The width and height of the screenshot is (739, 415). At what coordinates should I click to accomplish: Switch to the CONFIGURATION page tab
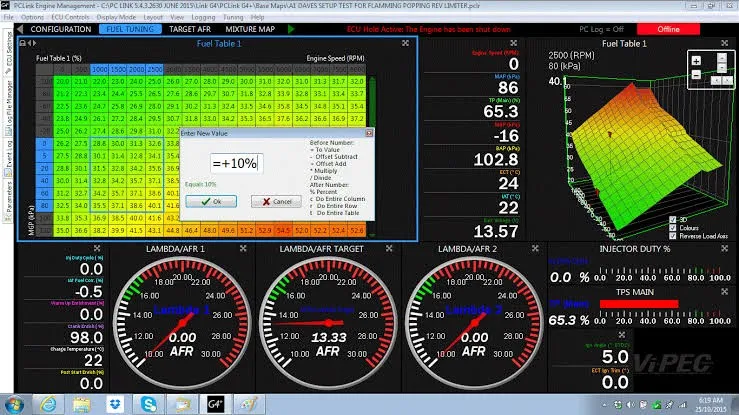61,29
